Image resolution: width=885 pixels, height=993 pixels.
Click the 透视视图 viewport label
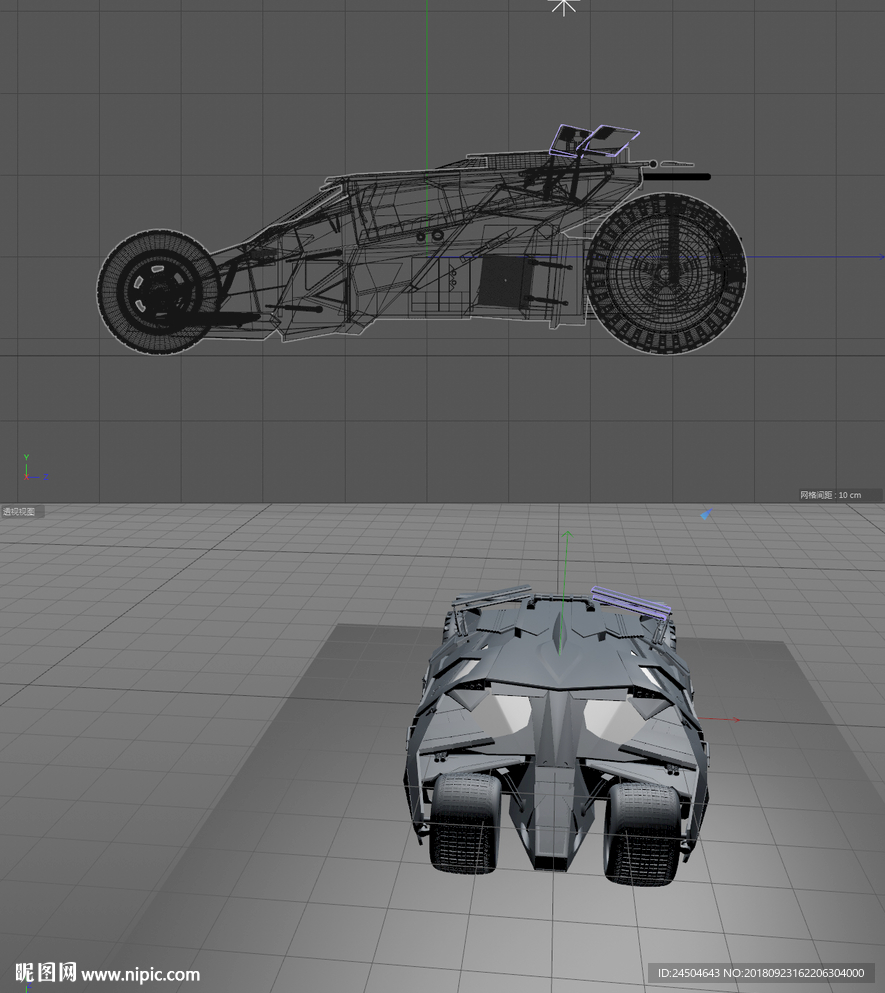[19, 512]
